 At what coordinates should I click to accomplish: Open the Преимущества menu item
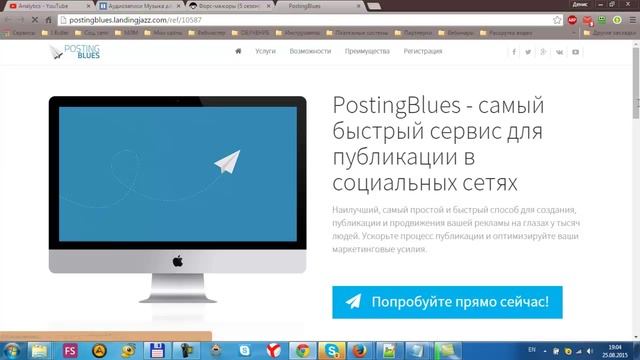click(367, 51)
